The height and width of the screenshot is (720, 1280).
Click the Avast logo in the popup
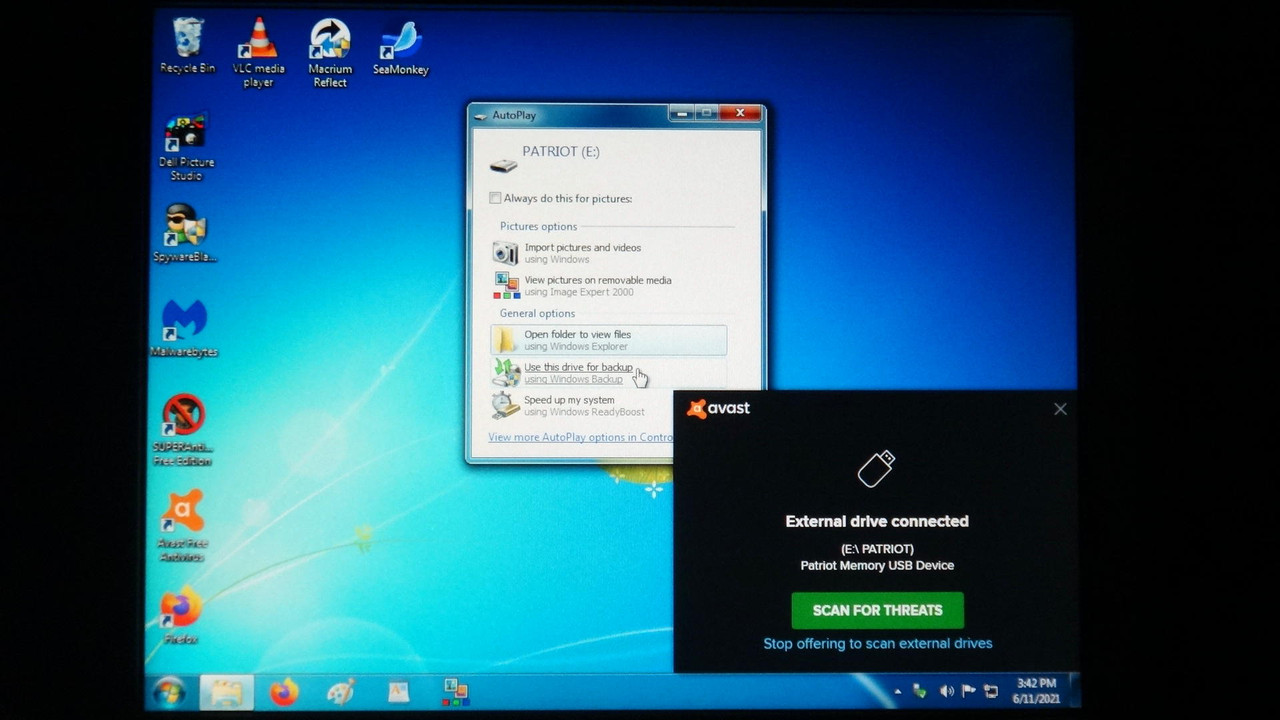pyautogui.click(x=718, y=408)
